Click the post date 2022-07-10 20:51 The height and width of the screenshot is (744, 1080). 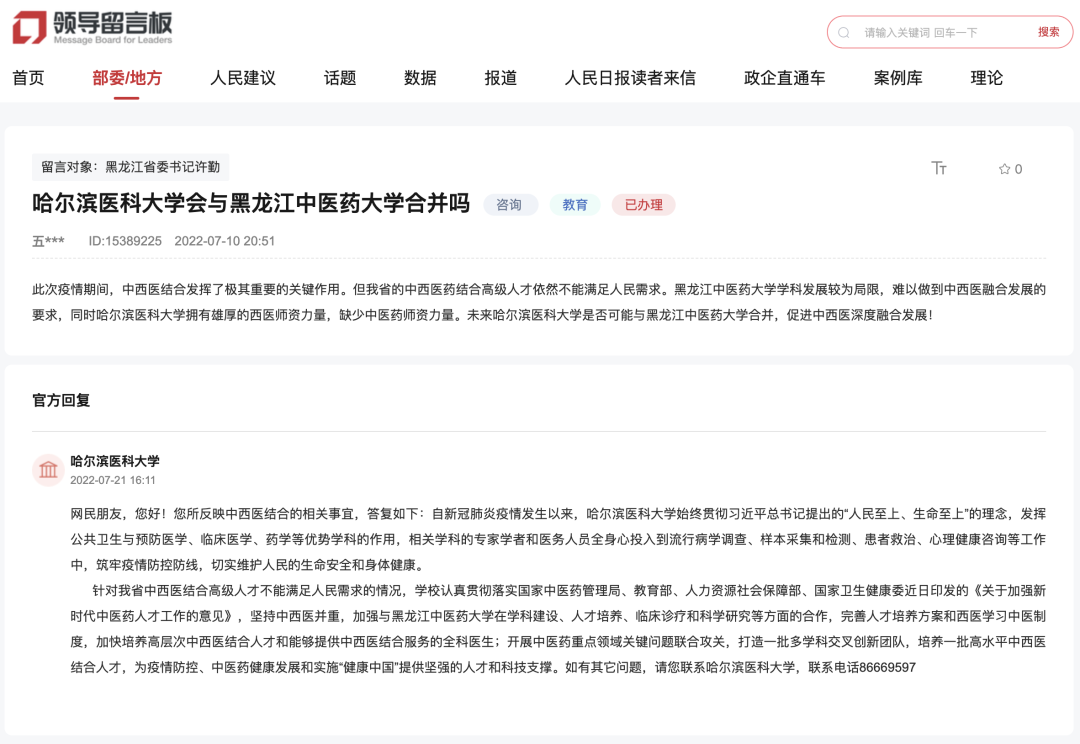tap(225, 241)
